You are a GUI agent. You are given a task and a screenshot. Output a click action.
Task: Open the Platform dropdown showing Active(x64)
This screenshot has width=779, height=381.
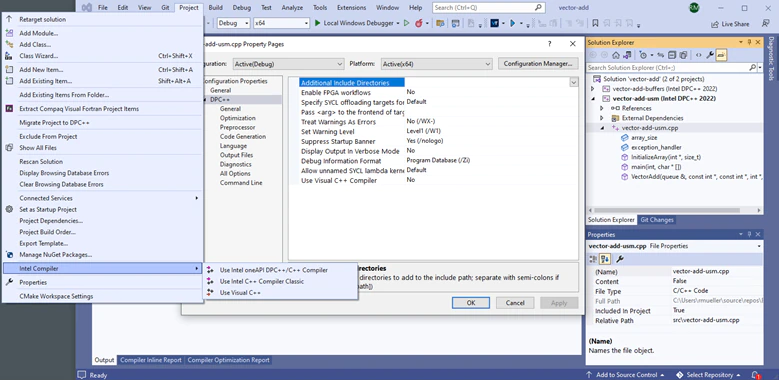[437, 64]
